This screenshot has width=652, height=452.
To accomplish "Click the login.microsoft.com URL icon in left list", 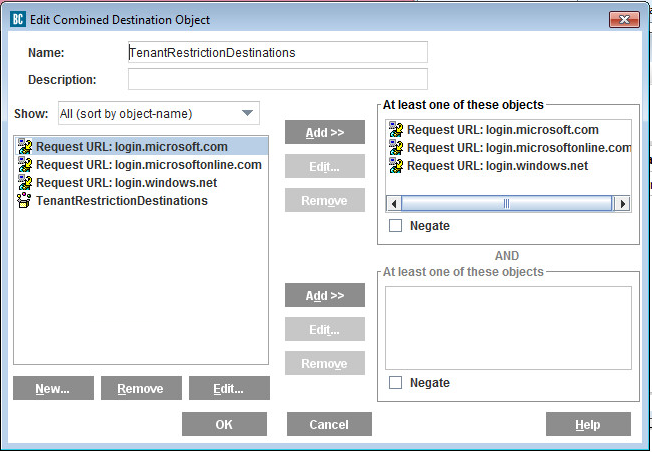I will pos(25,147).
